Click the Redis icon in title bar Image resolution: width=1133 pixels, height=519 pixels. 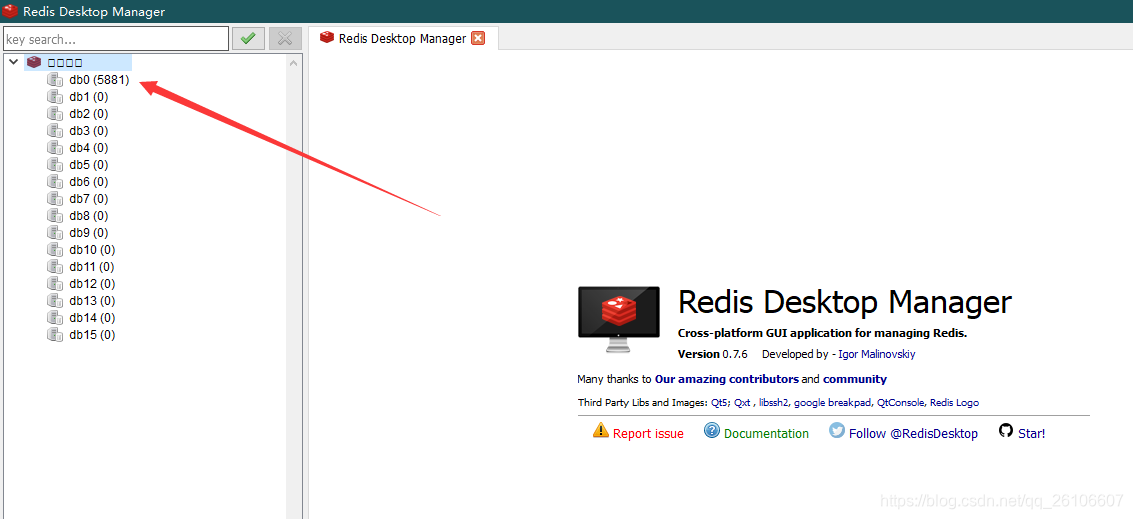10,12
